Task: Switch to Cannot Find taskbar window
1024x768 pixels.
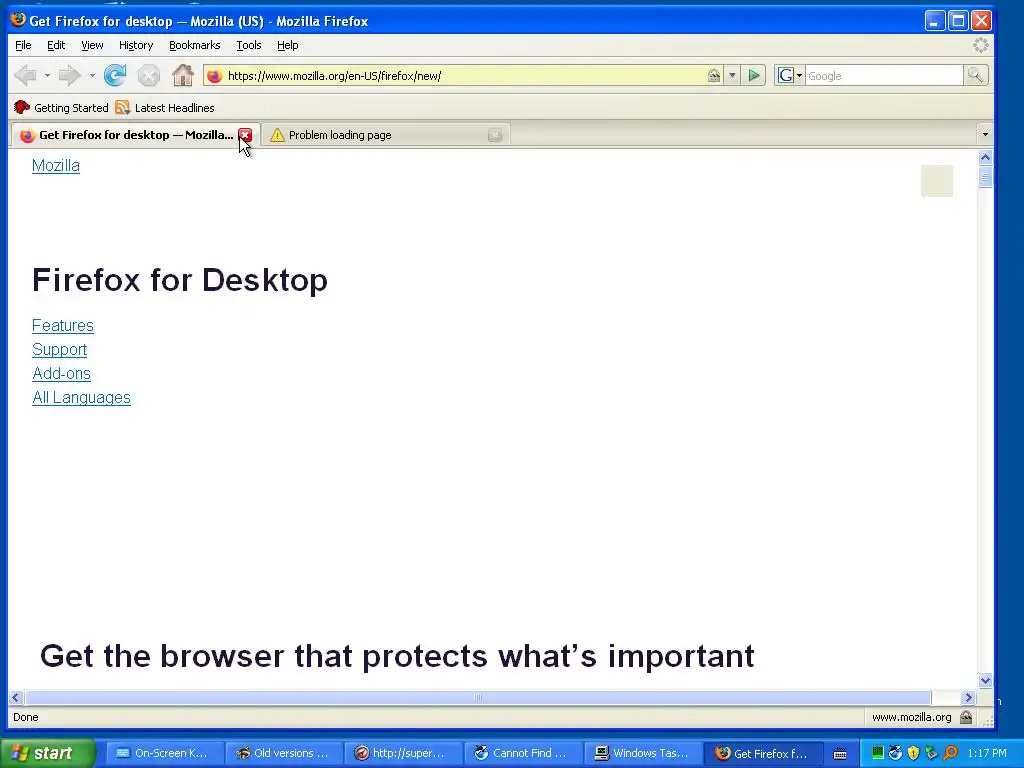Action: pos(522,753)
